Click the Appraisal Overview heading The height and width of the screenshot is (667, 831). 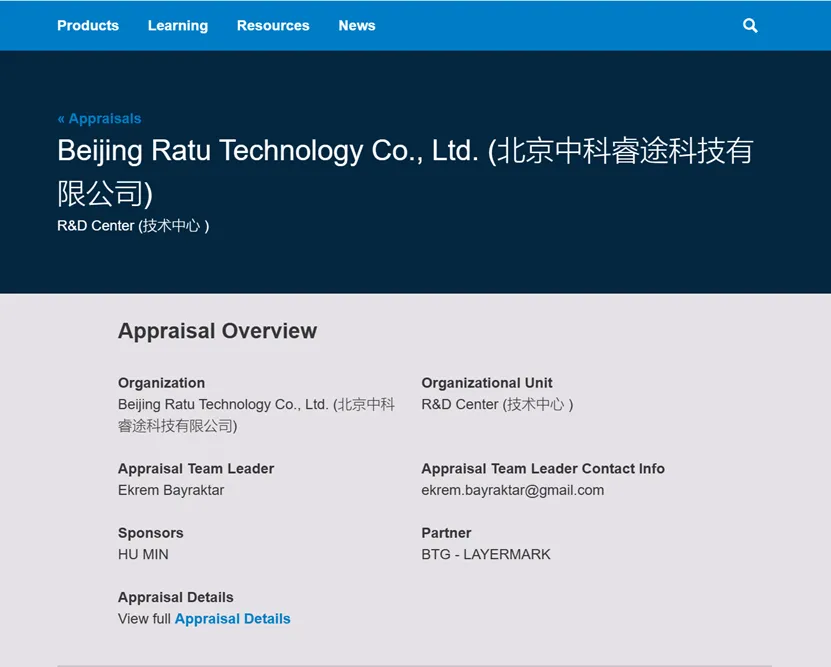pos(217,331)
